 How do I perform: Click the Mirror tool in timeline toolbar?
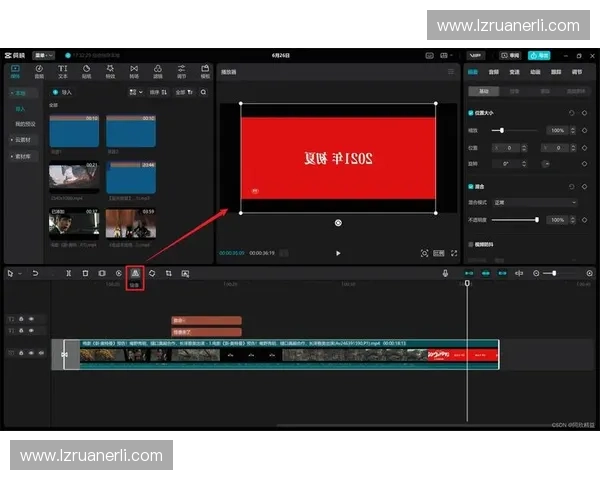click(135, 273)
